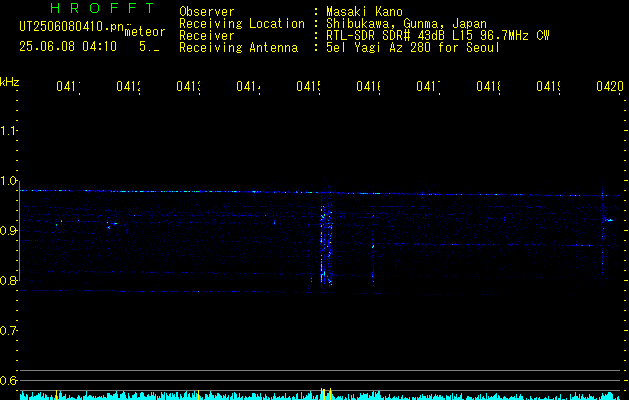This screenshot has height=400, width=629.
Task: Click the RTL-SDR receiver description text
Action: tap(437, 36)
